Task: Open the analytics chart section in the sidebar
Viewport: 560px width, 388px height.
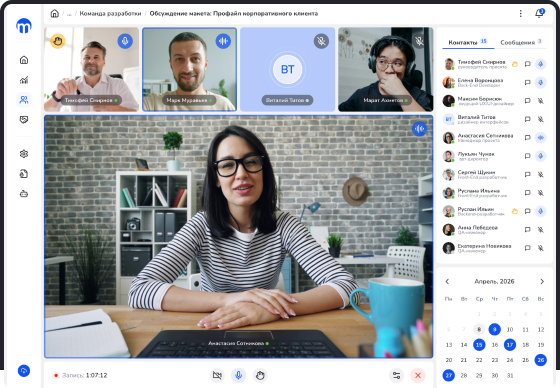Action: pos(24,80)
